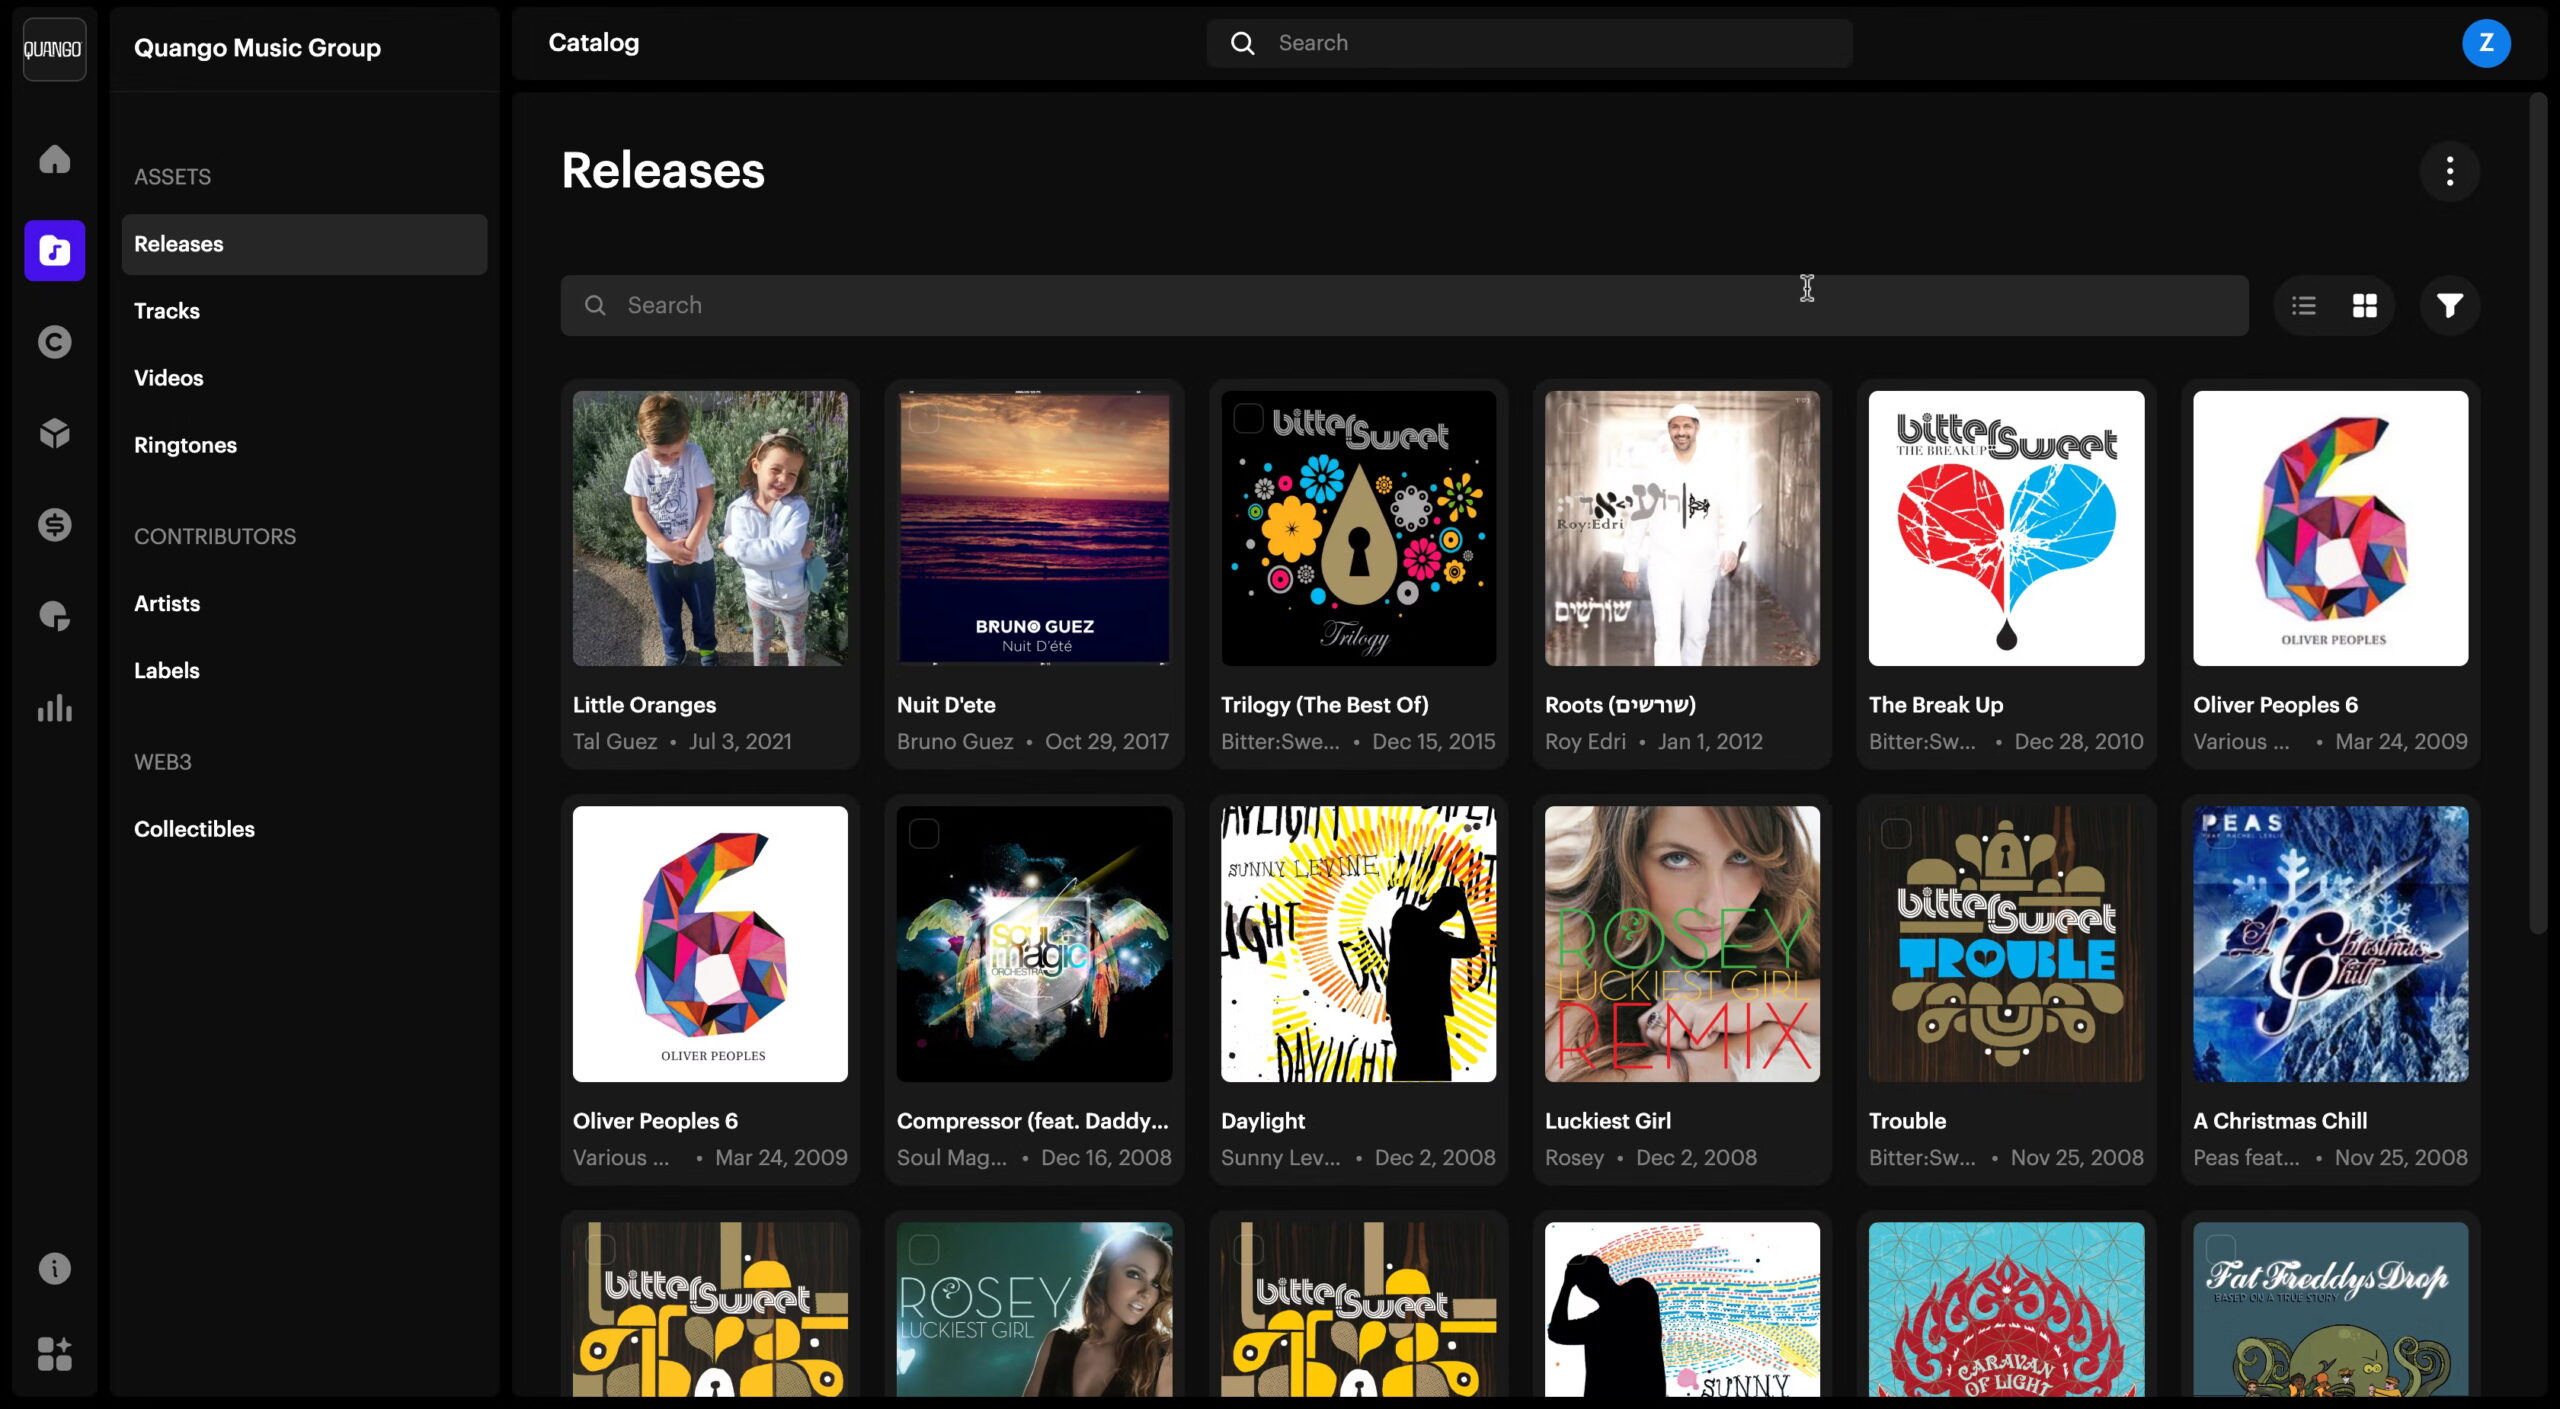2560x1409 pixels.
Task: Click artist name Tal Guez
Action: click(x=615, y=742)
